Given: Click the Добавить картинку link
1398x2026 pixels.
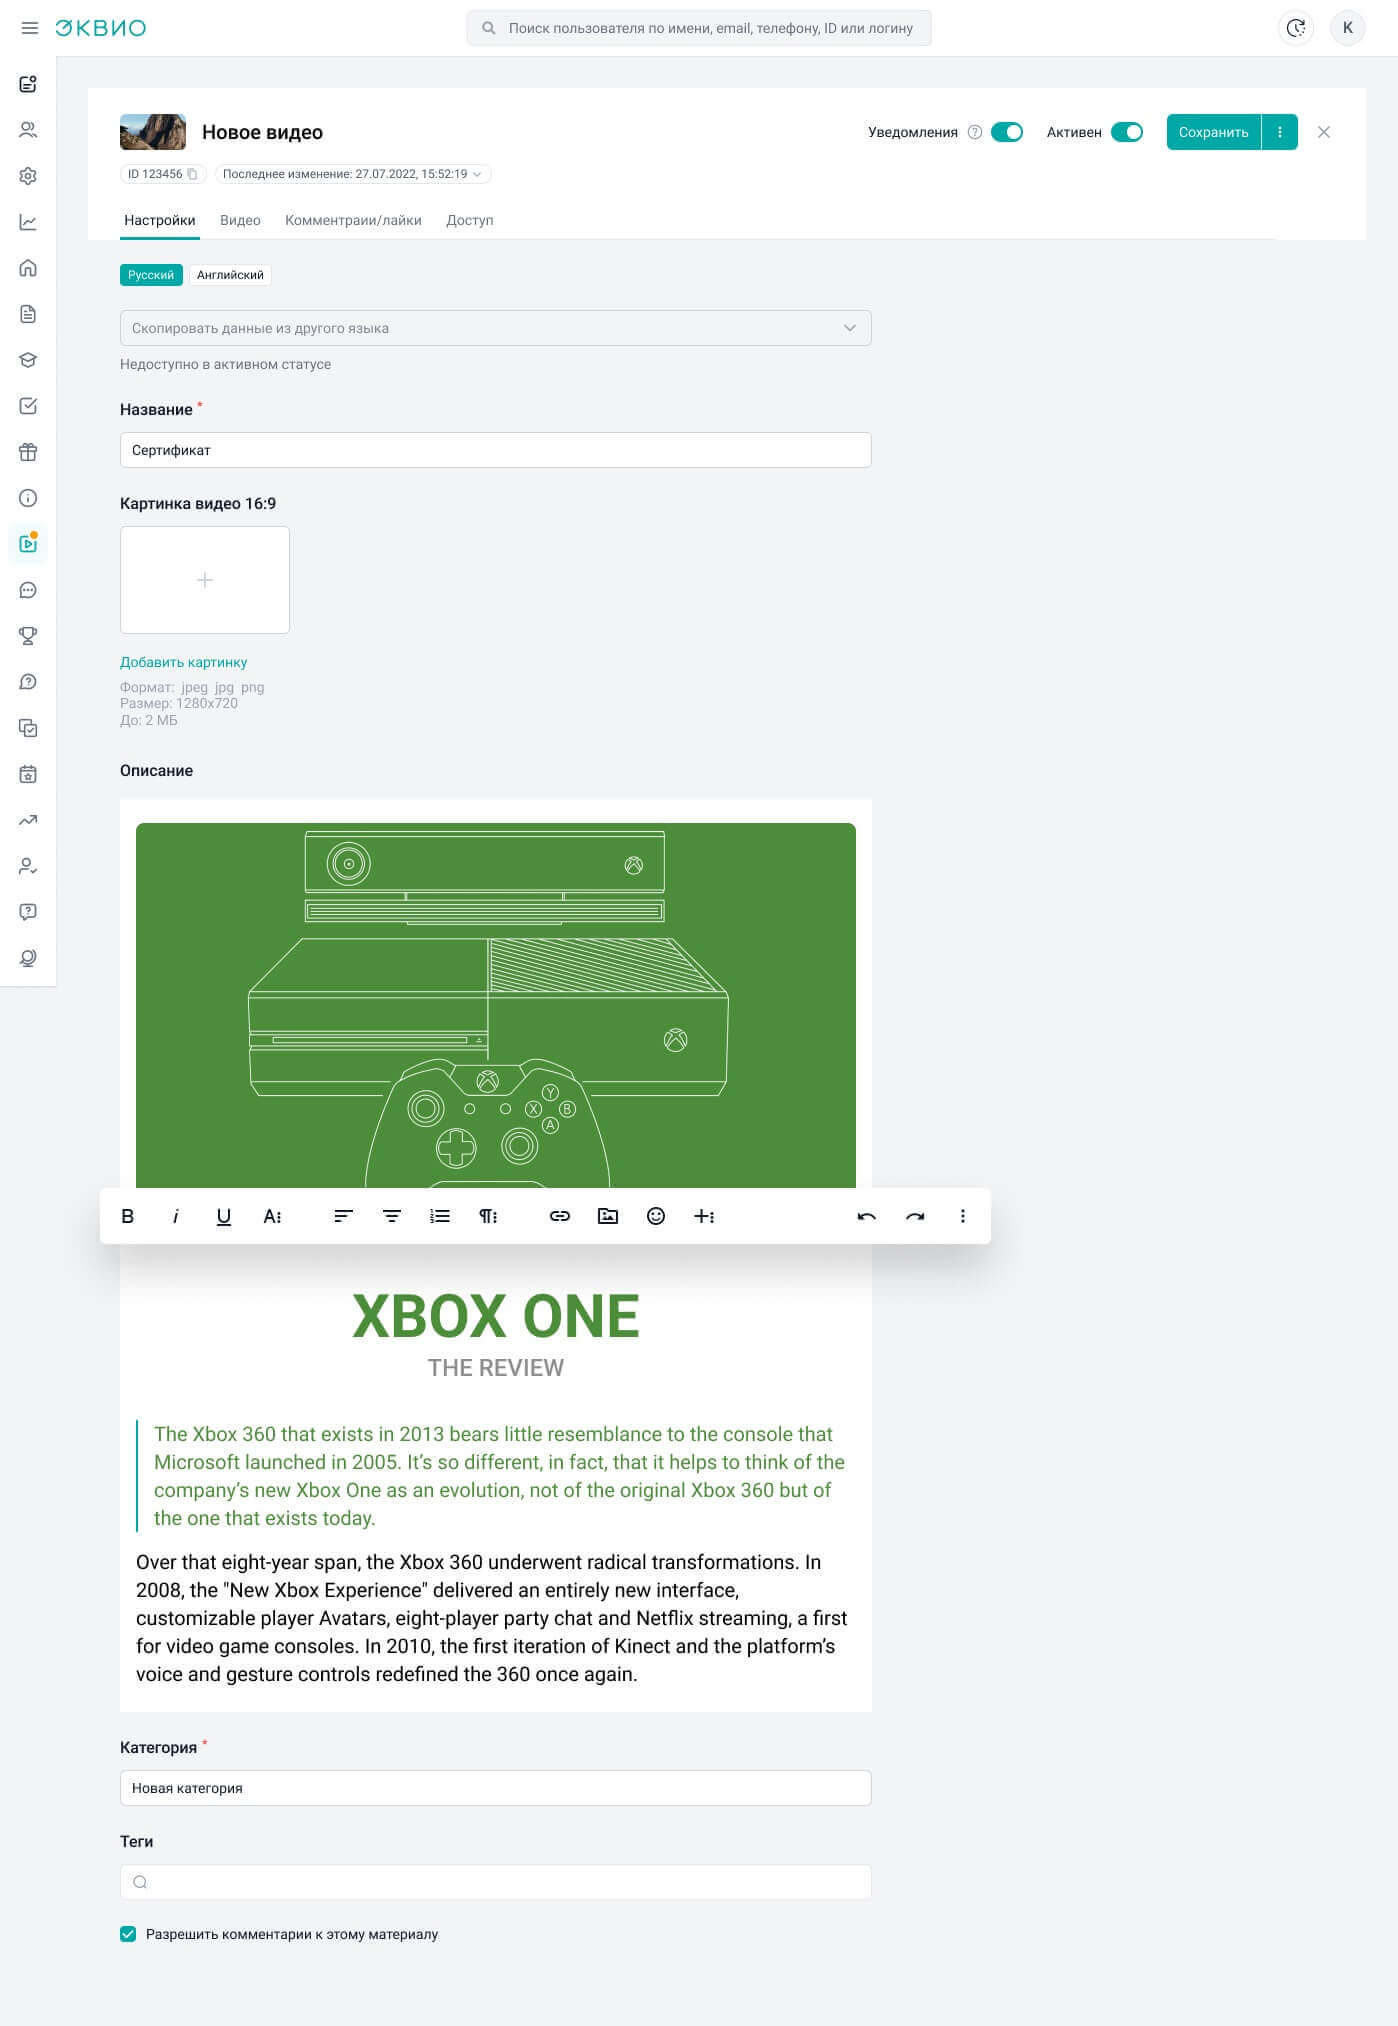Looking at the screenshot, I should 184,662.
